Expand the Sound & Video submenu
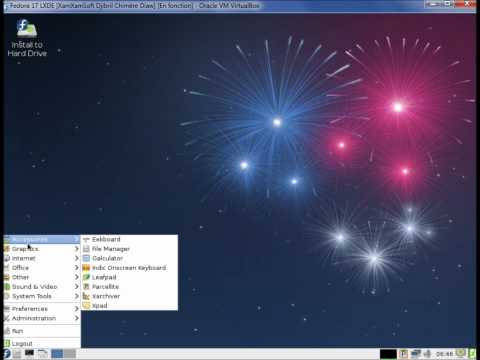Viewport: 480px width, 360px height. (42, 287)
